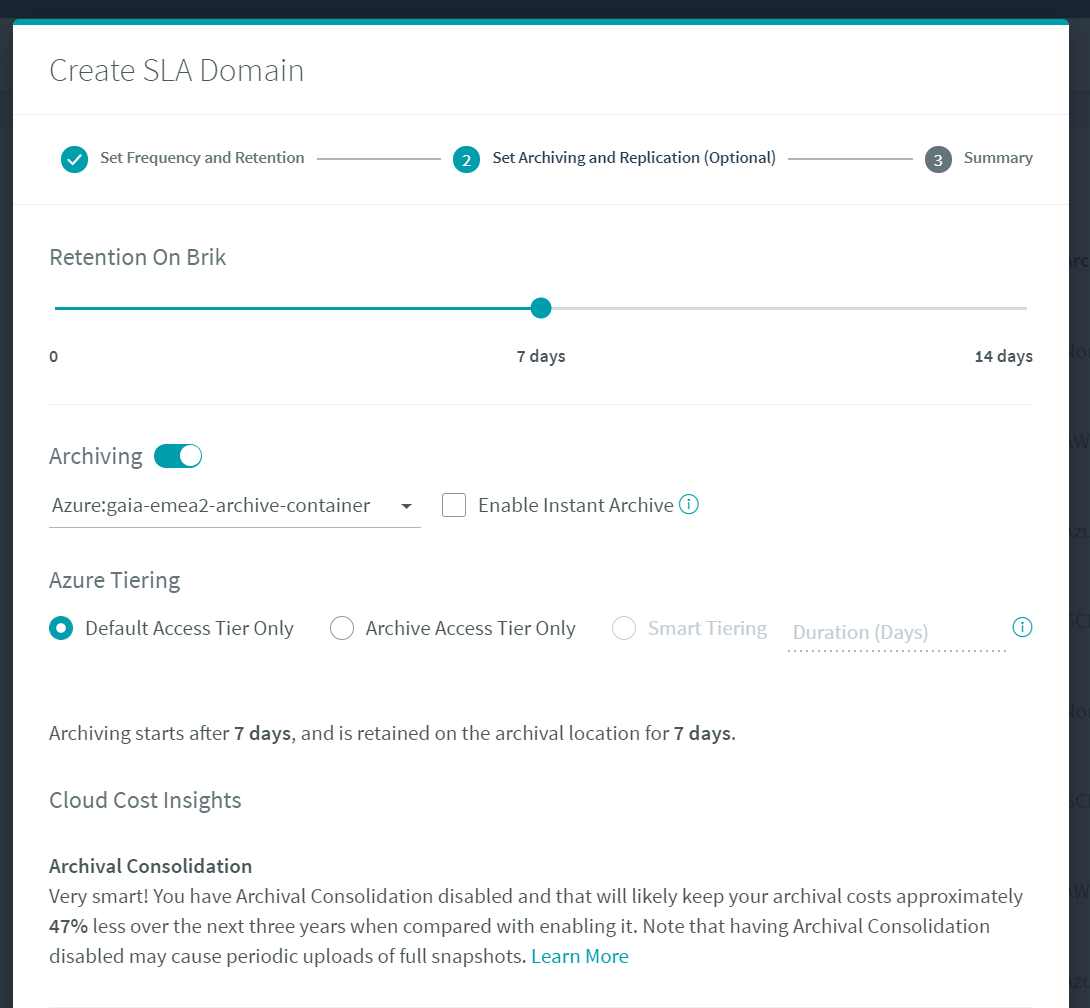Click the step 3 numbered circle
Image resolution: width=1090 pixels, height=1008 pixels.
[938, 159]
